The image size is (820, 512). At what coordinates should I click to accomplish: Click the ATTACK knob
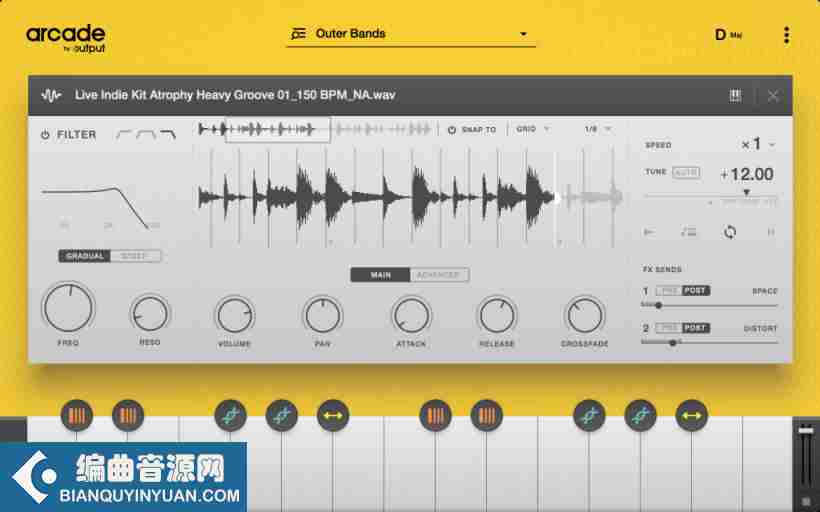click(x=411, y=315)
